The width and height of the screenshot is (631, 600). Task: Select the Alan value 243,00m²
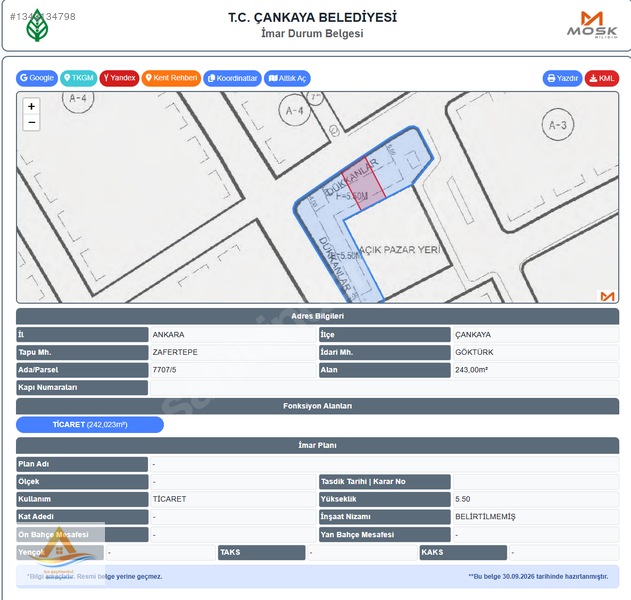471,370
